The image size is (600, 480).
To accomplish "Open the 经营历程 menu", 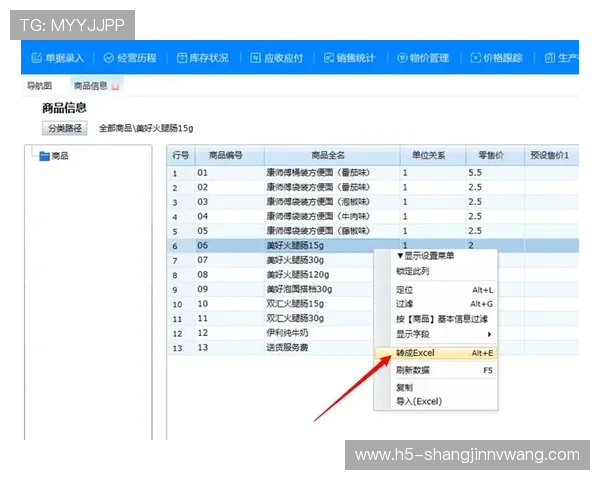I will (x=130, y=58).
